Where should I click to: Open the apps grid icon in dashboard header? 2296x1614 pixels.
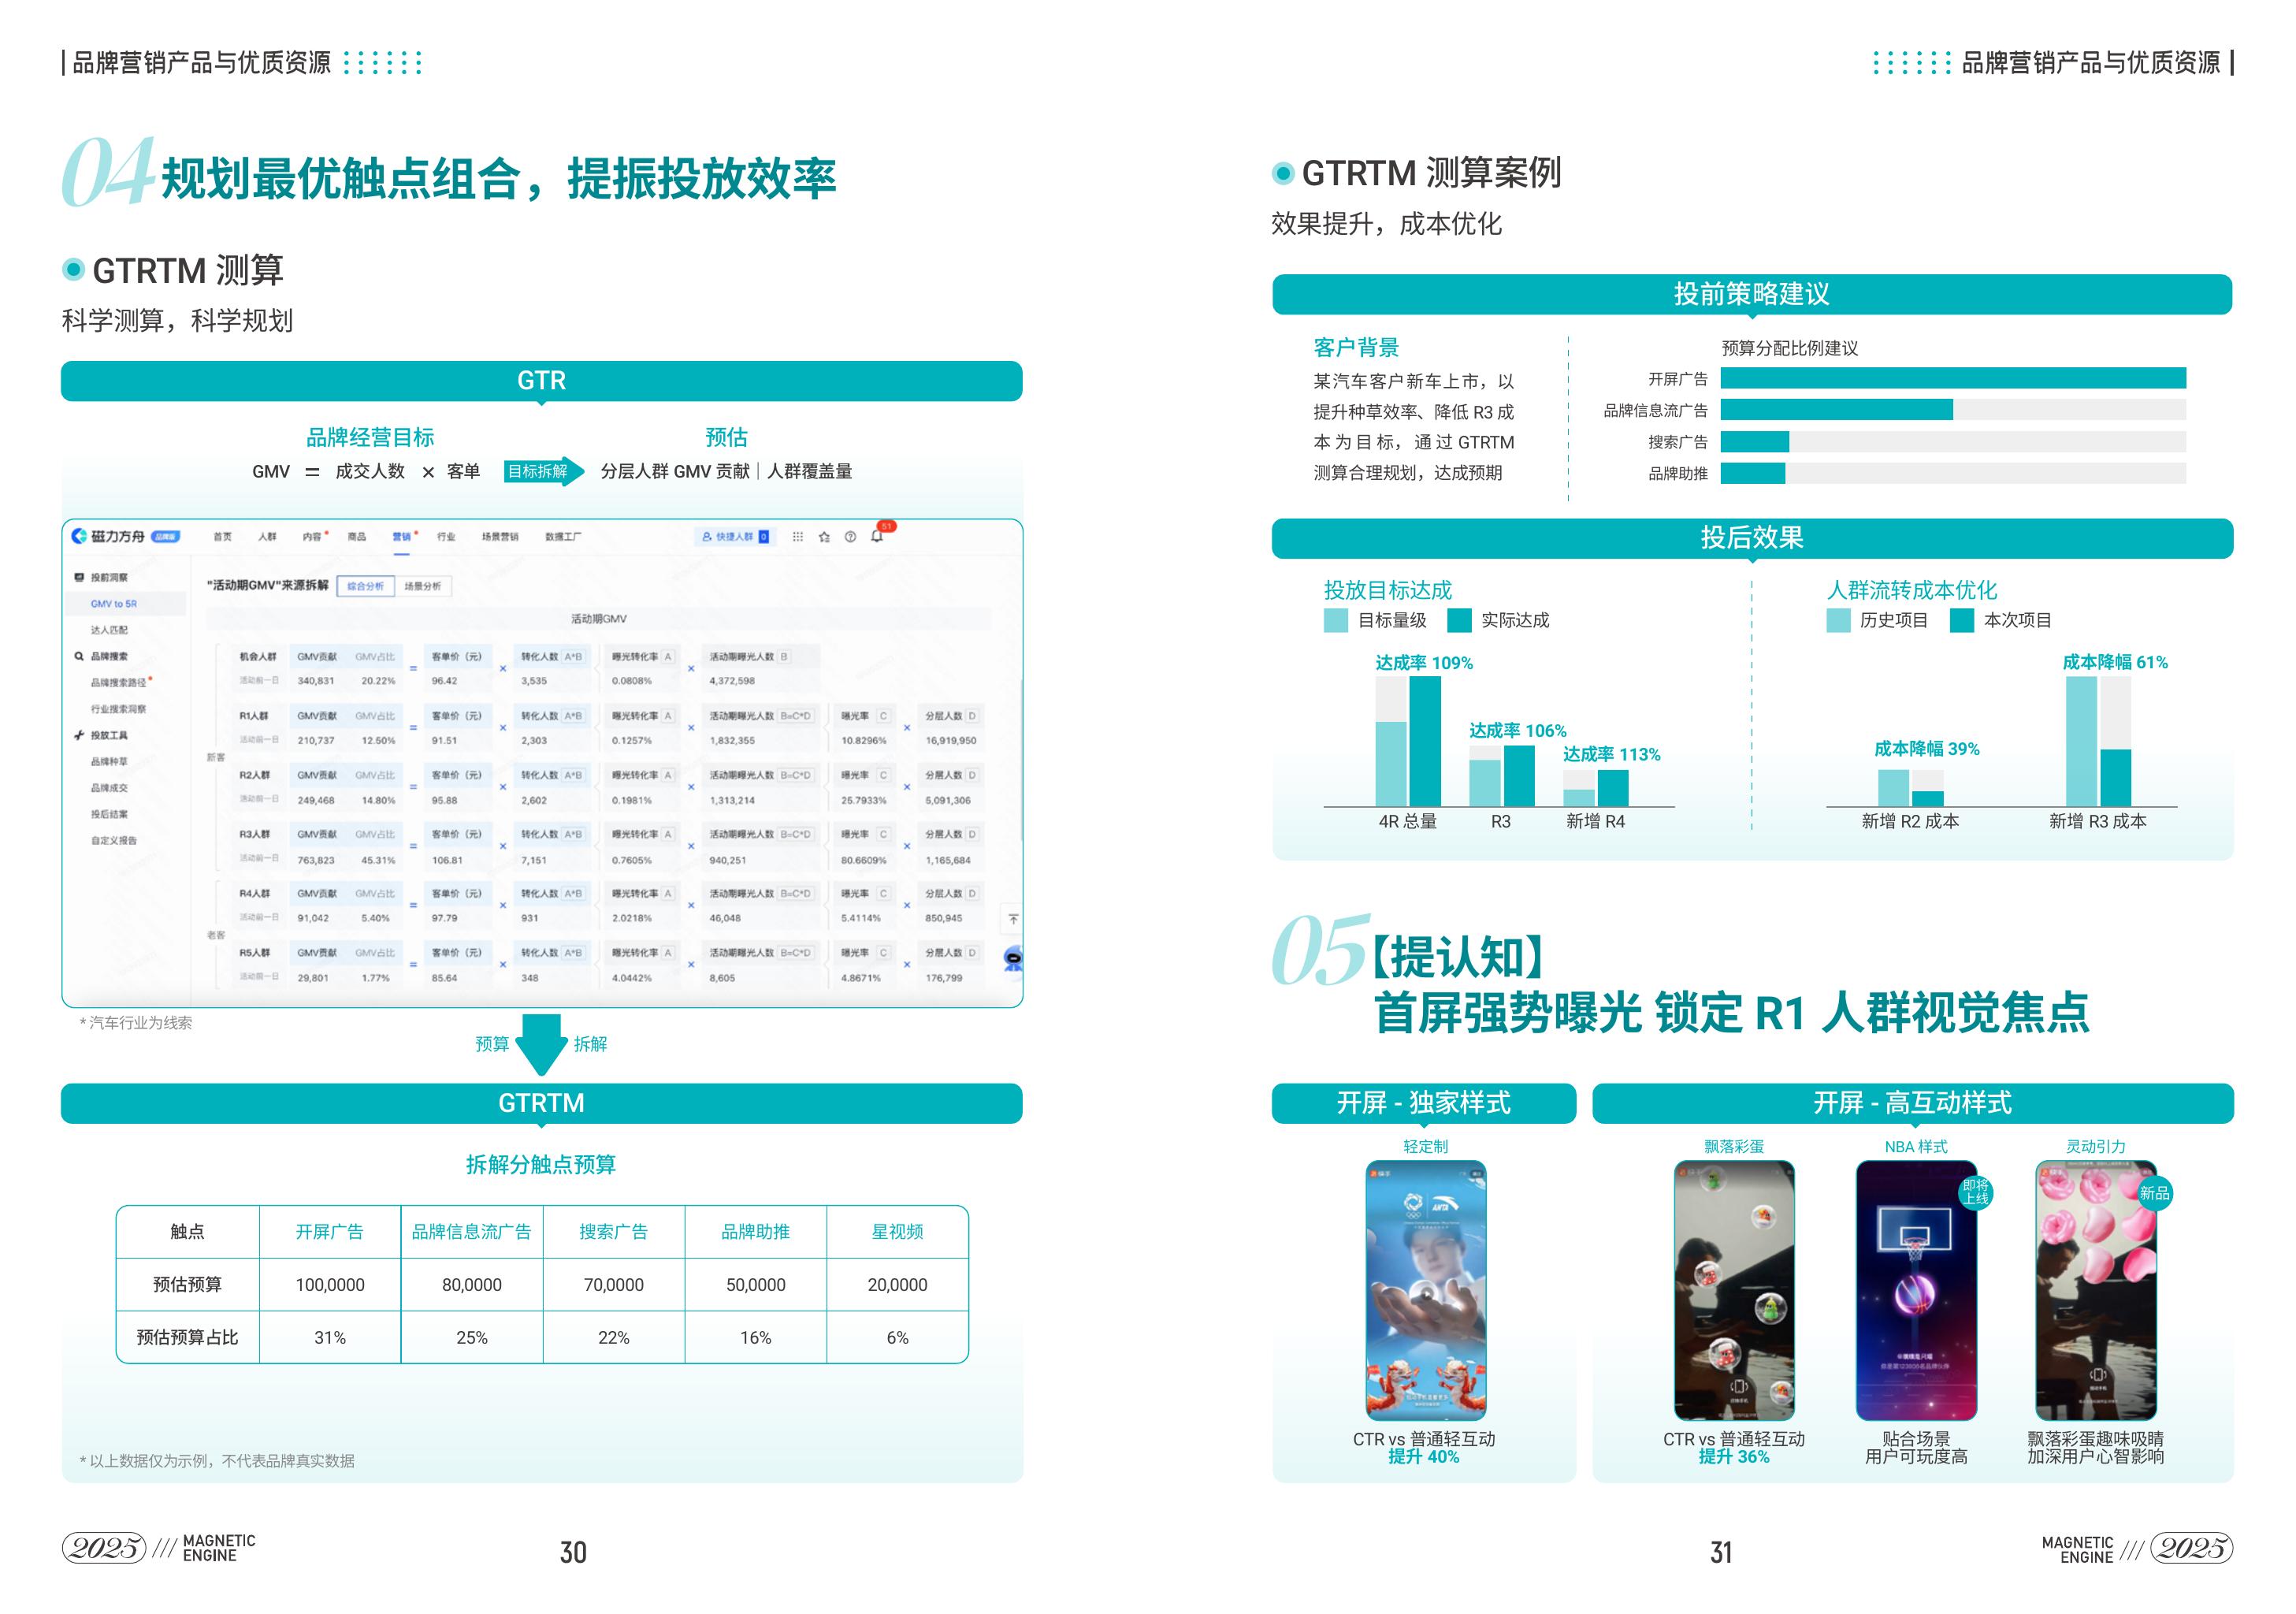798,537
